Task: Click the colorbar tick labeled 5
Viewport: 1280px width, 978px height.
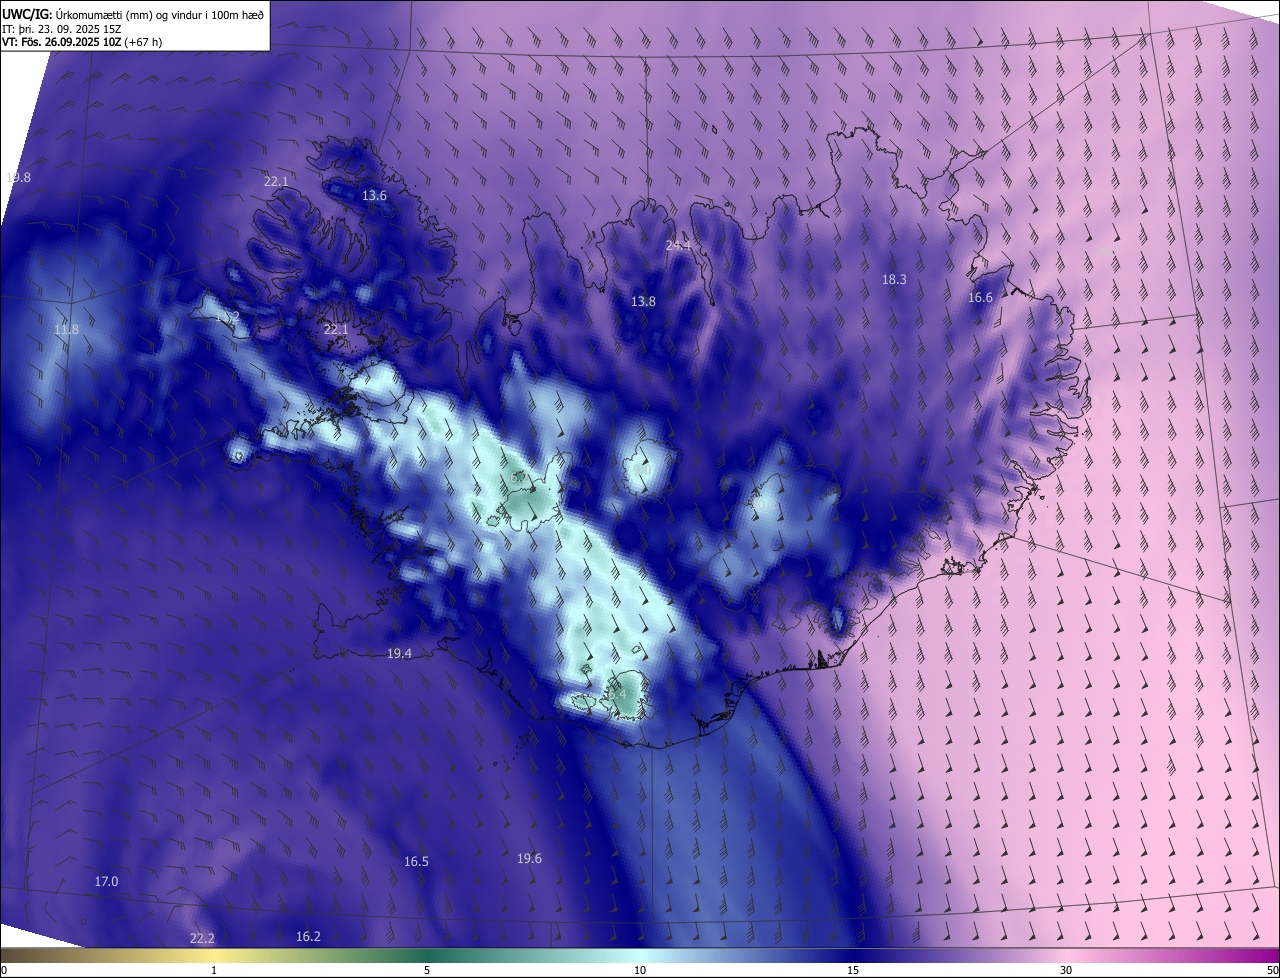Action: [x=427, y=970]
